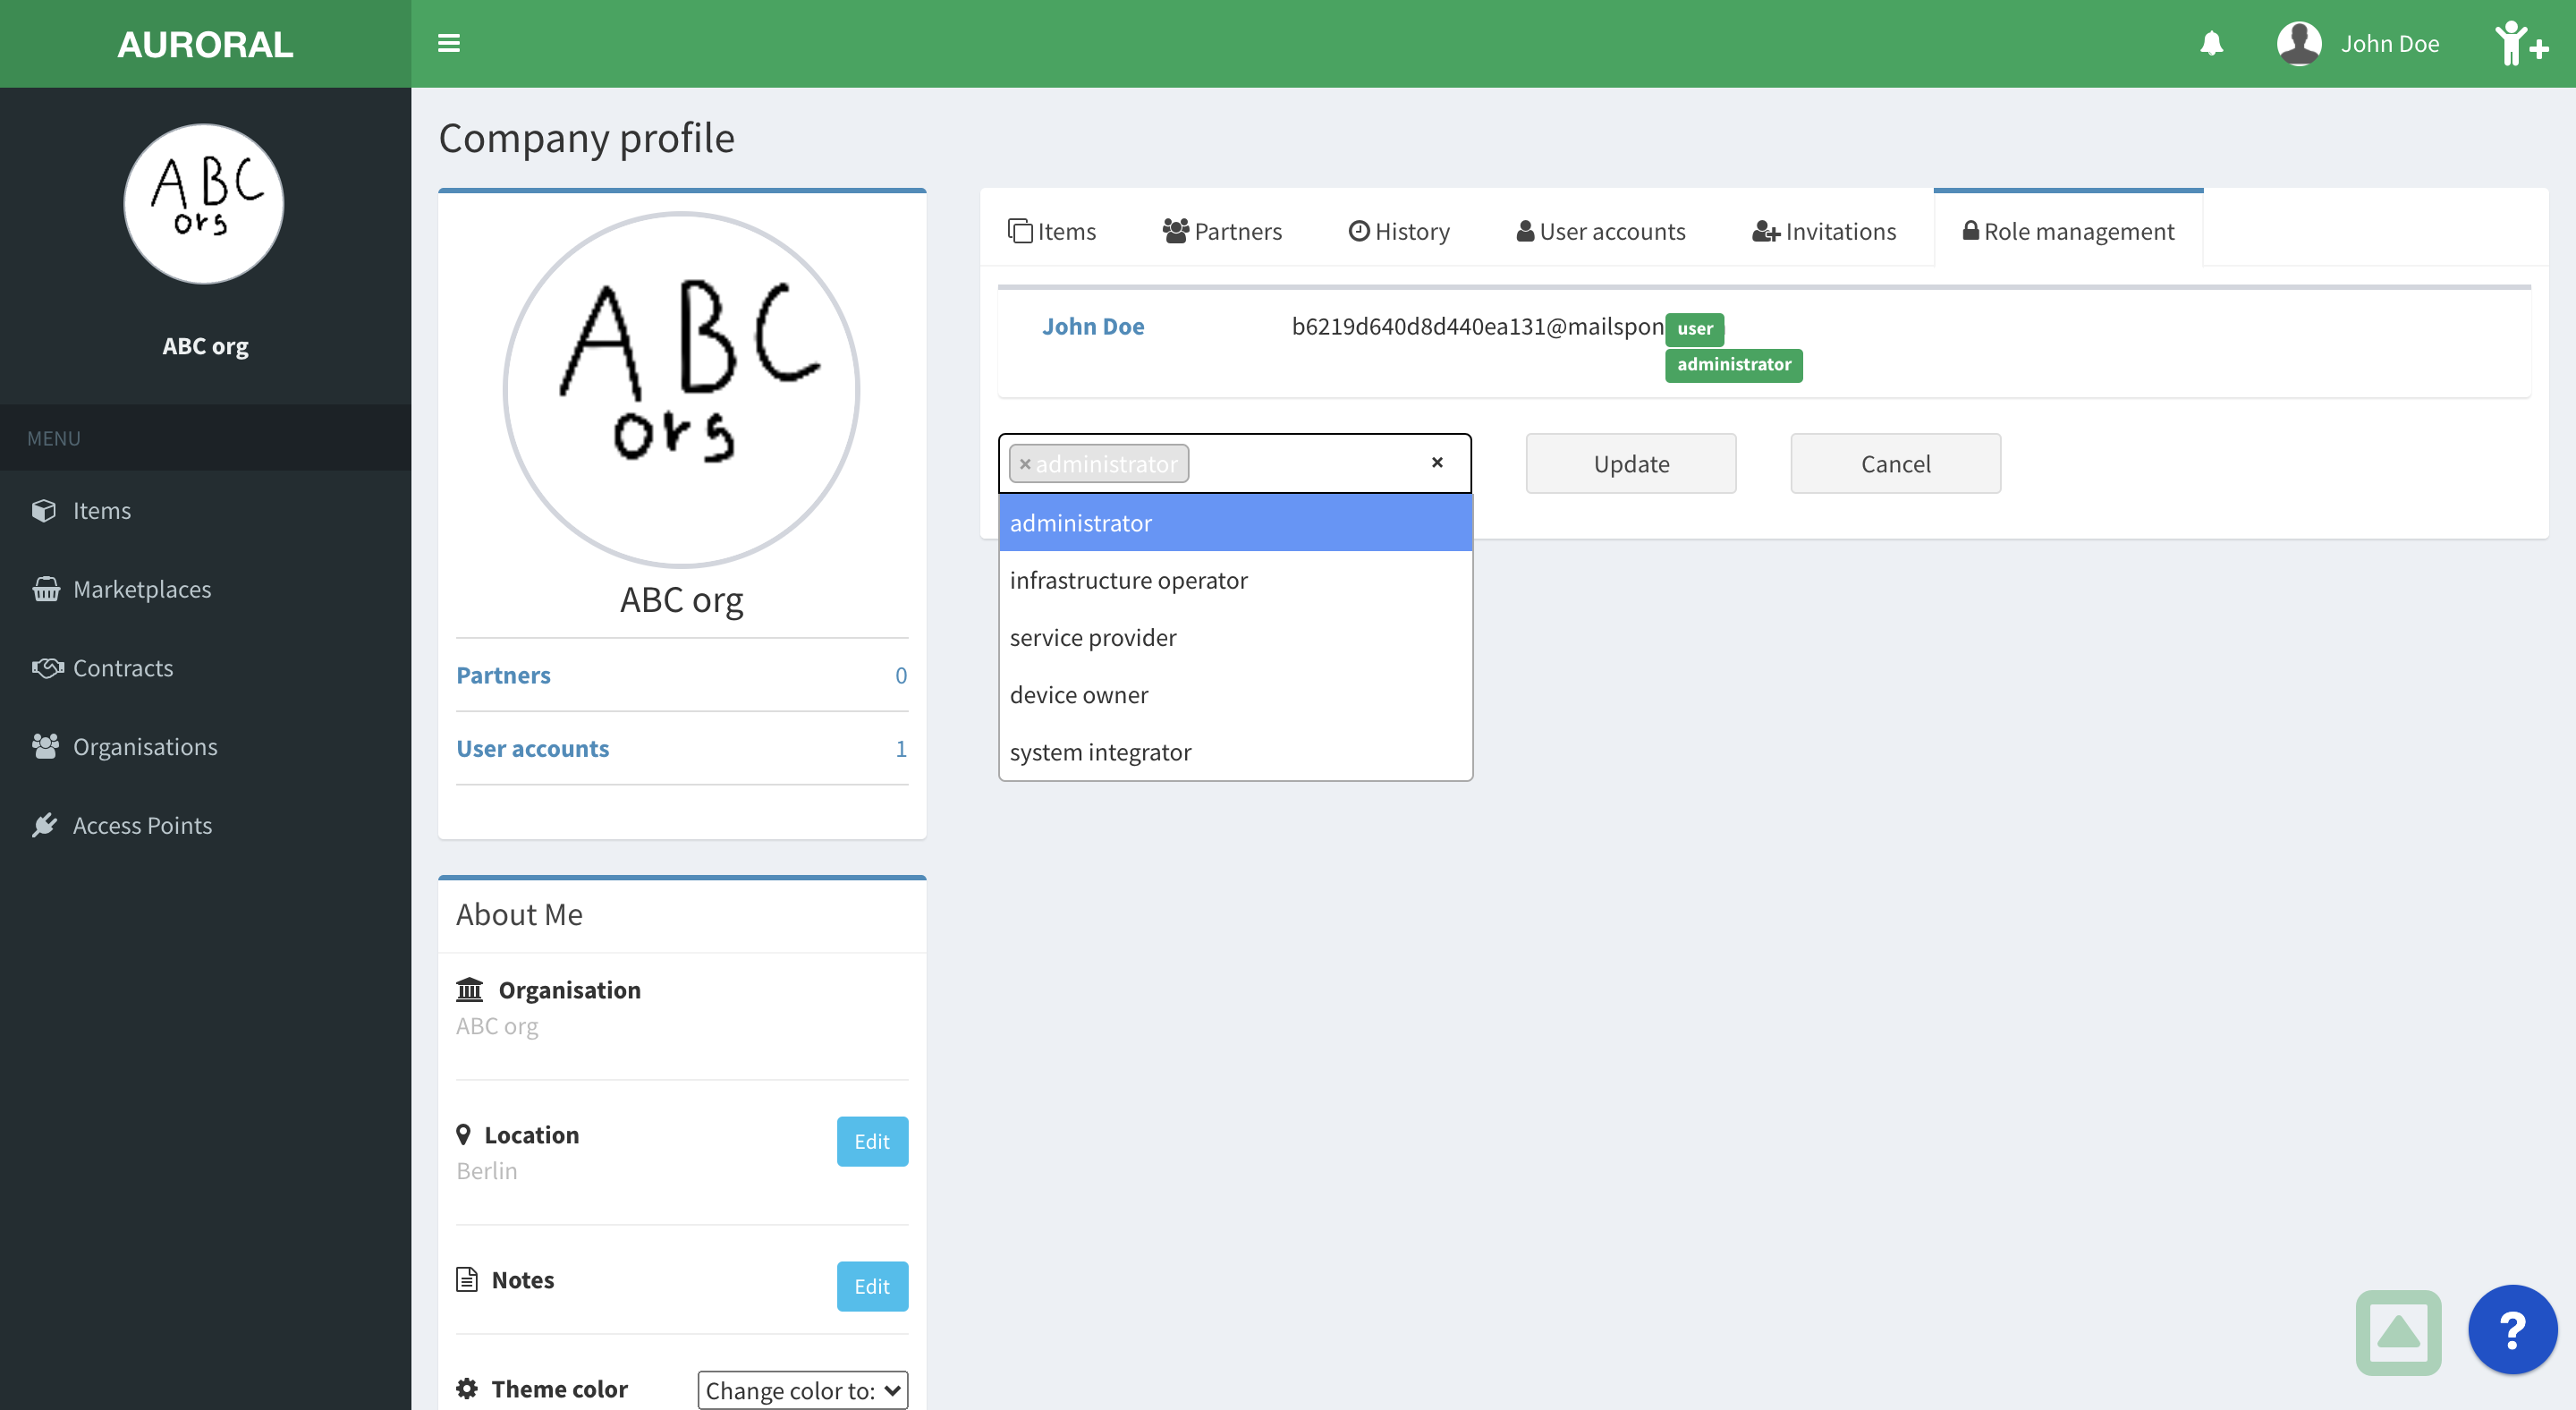The height and width of the screenshot is (1410, 2576).
Task: Switch to the Partners tab
Action: click(1240, 229)
